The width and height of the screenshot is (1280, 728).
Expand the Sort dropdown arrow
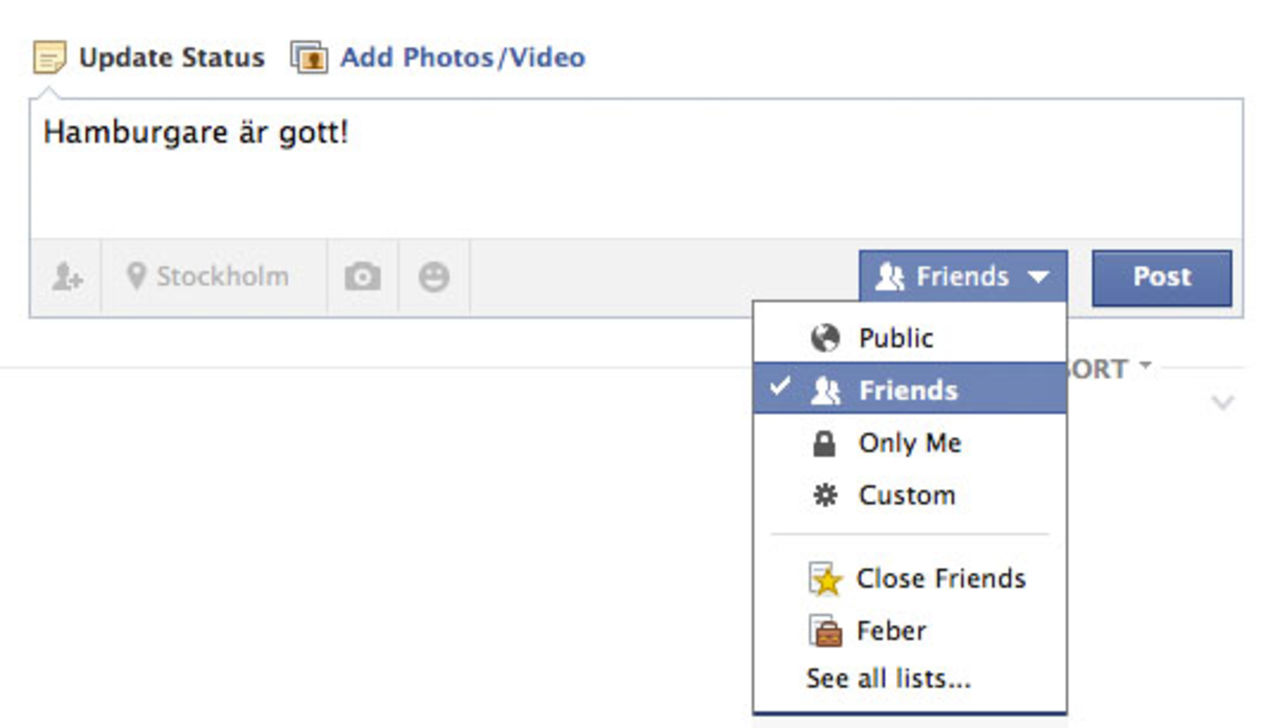(x=1144, y=365)
